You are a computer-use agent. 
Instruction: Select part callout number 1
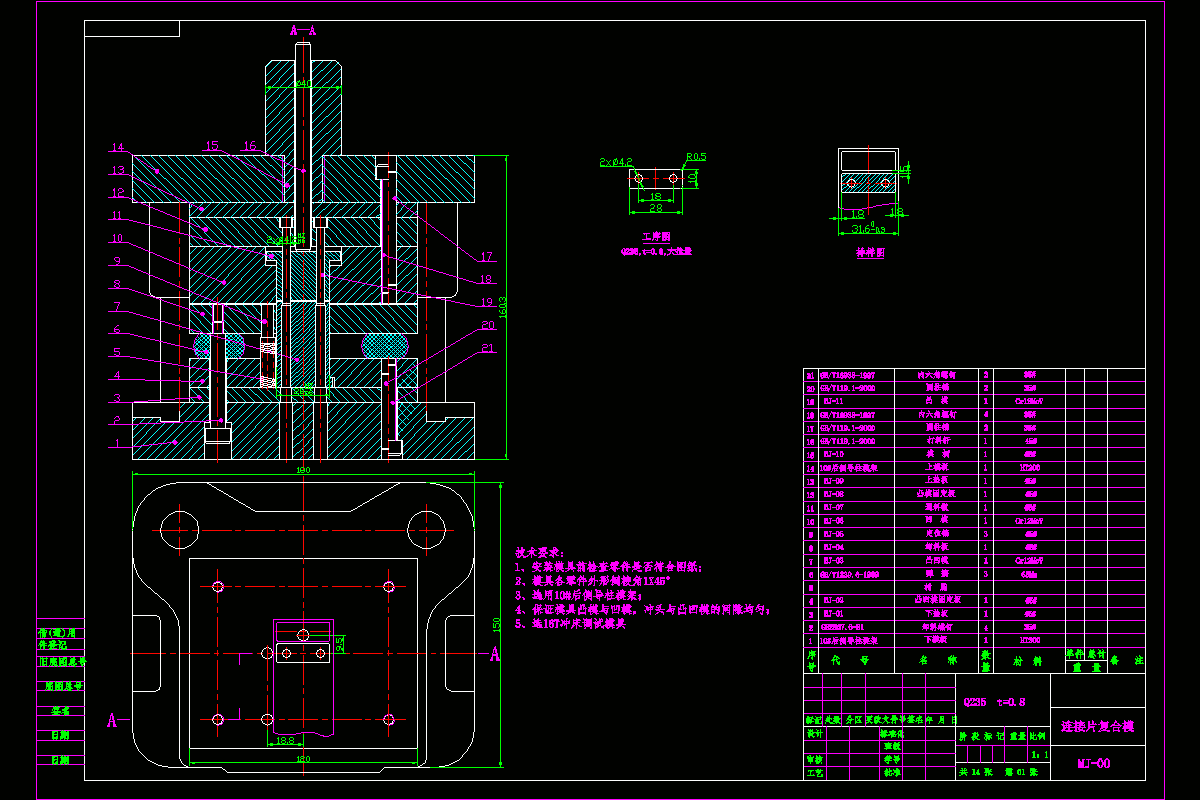pyautogui.click(x=115, y=441)
